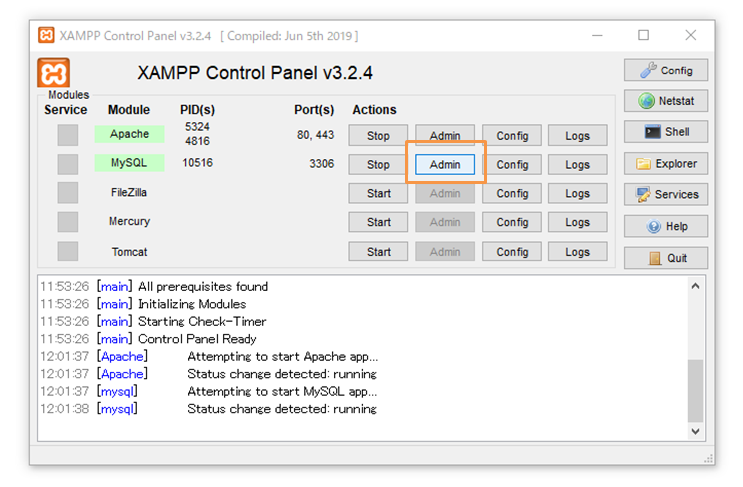This screenshot has width=743, height=487.
Task: Stop the MySQL module
Action: pyautogui.click(x=378, y=164)
